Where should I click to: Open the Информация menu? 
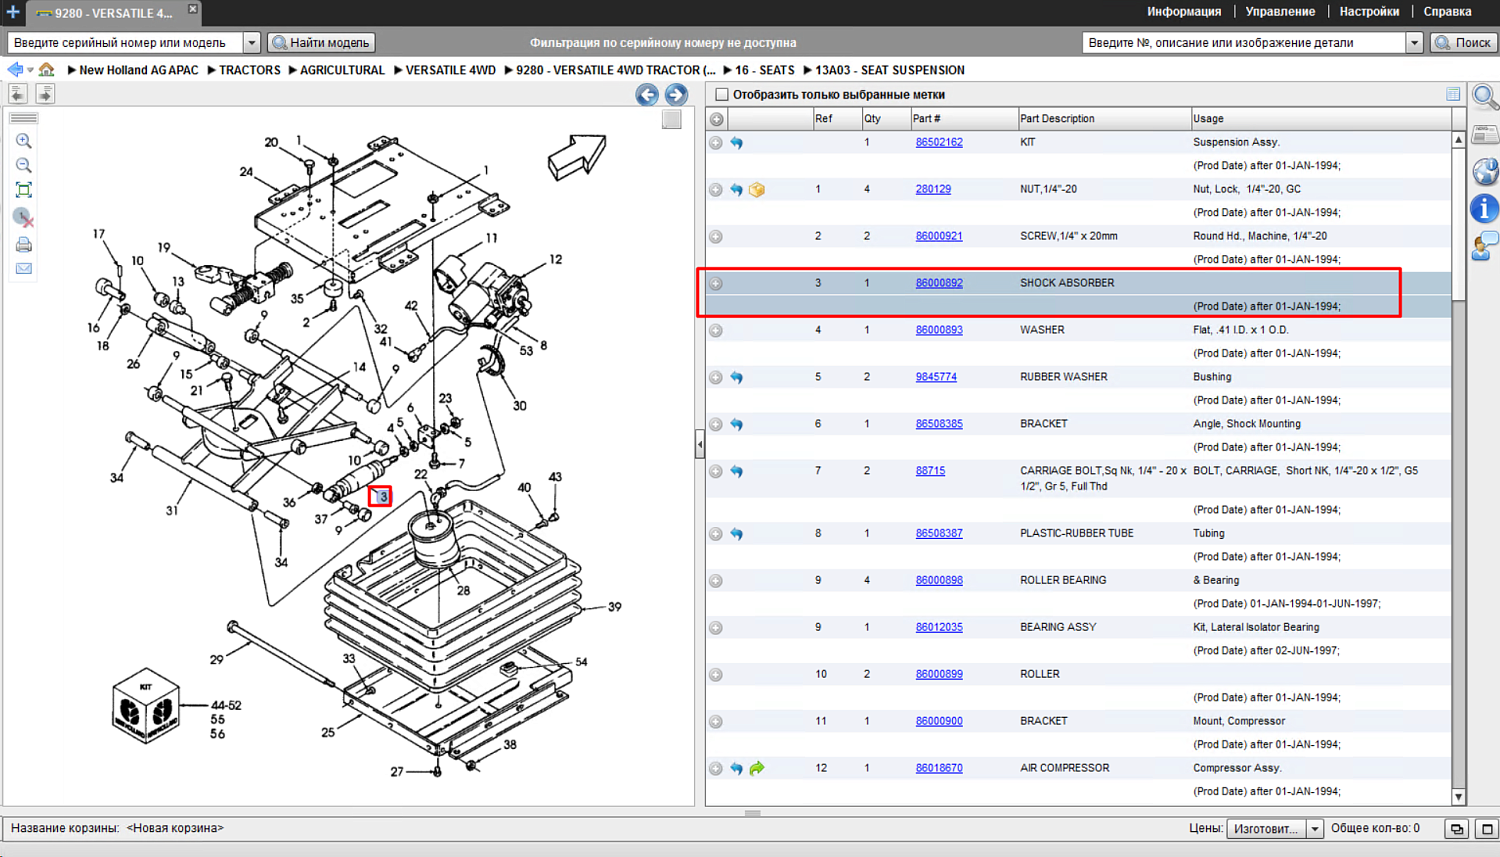(x=1184, y=12)
